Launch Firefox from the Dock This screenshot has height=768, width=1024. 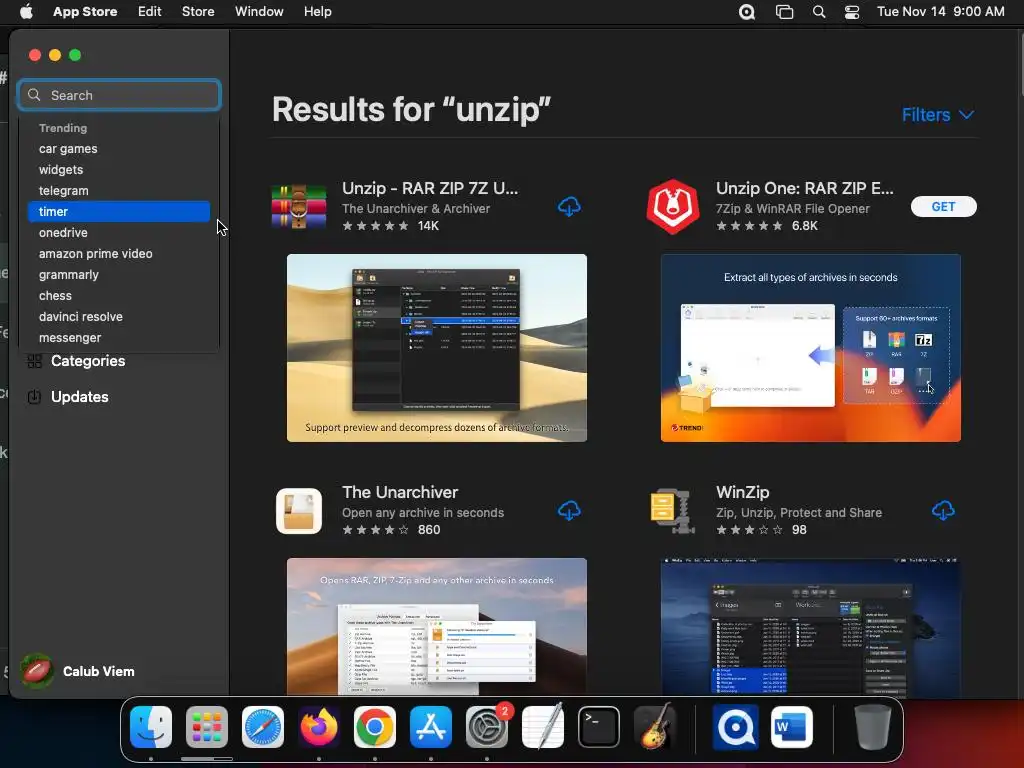coord(319,727)
